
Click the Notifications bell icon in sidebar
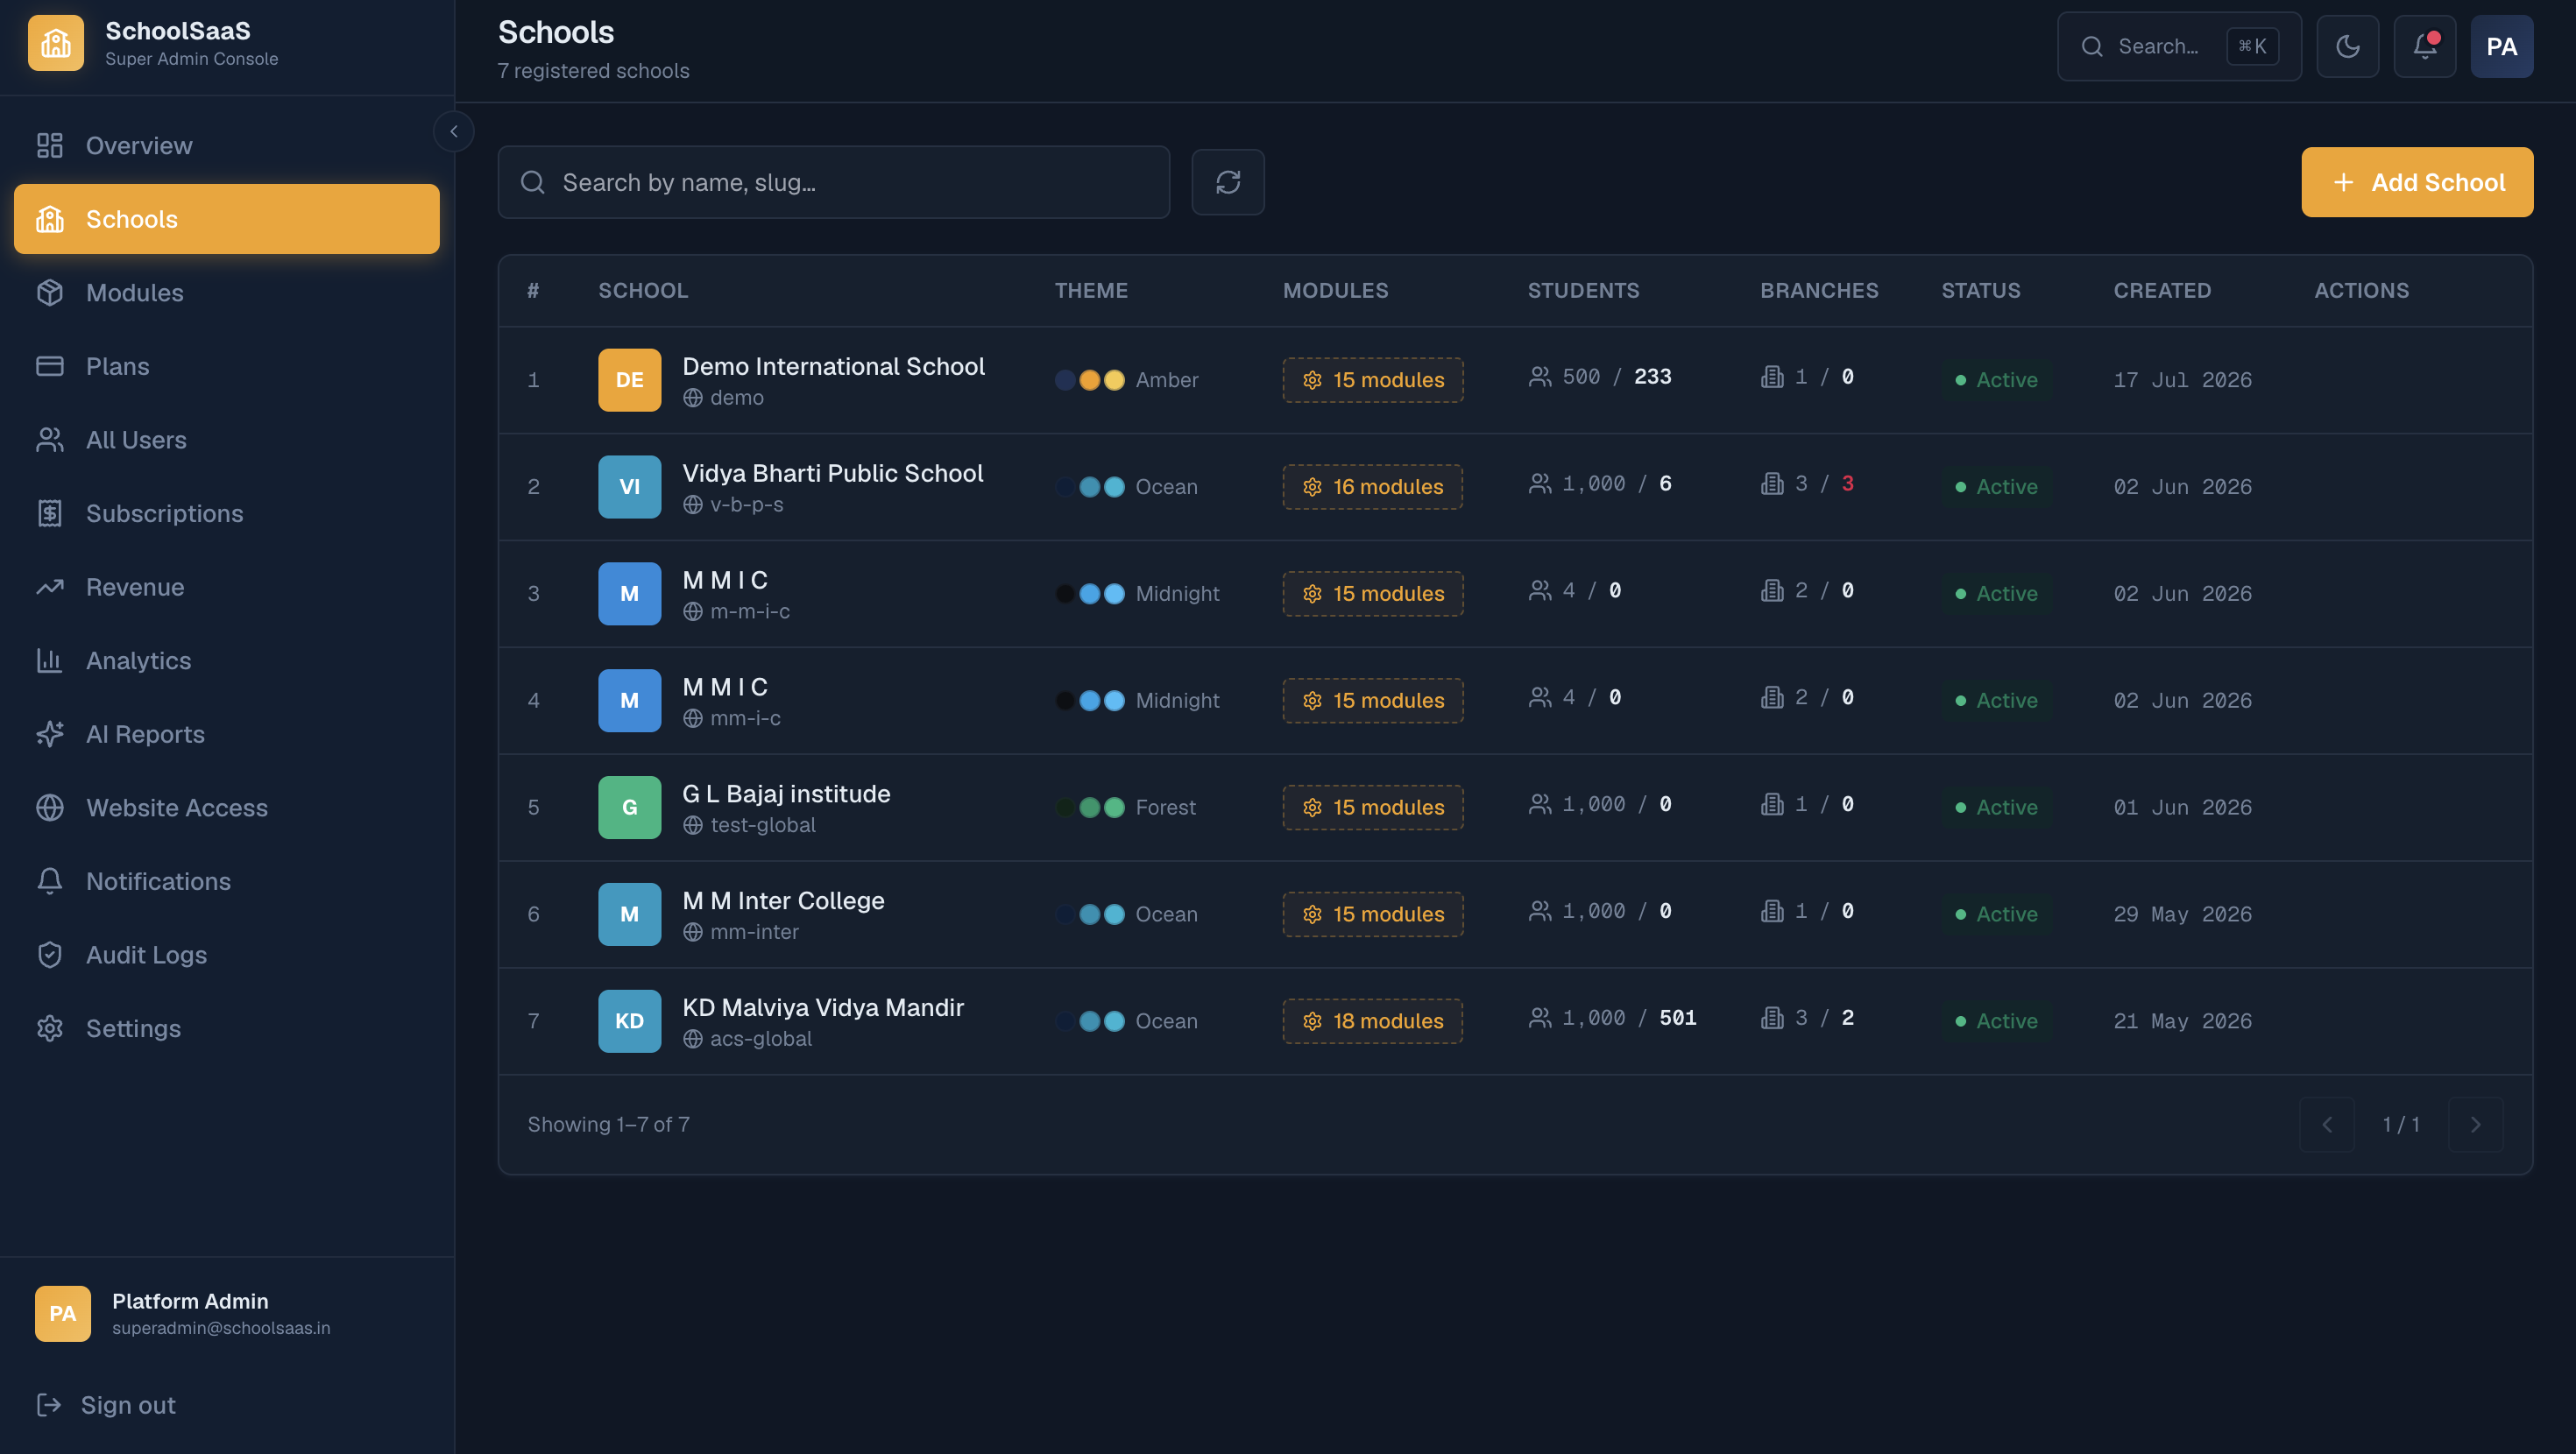[x=49, y=881]
